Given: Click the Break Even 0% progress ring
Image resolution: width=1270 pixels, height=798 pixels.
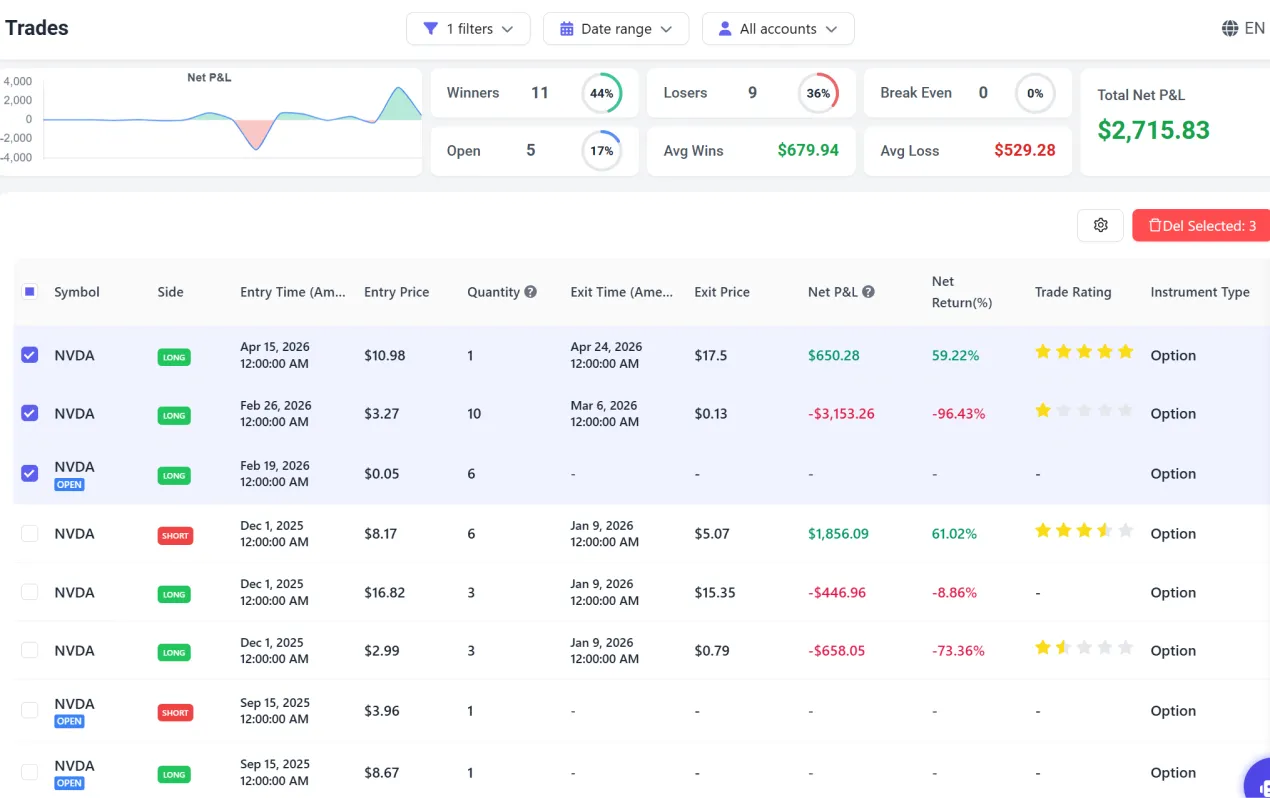Looking at the screenshot, I should tap(1035, 93).
